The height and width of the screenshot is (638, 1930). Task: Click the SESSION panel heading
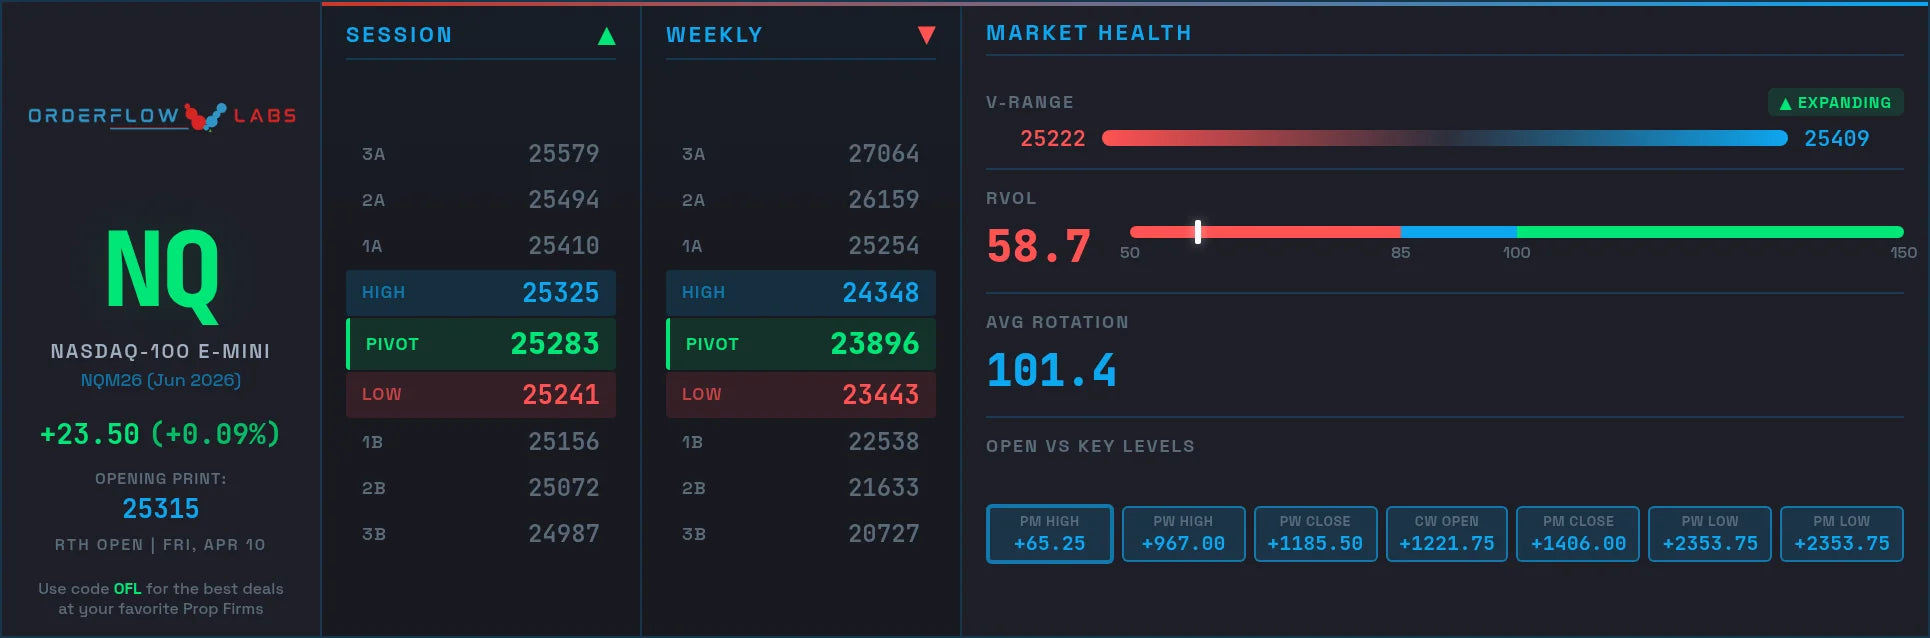[399, 35]
